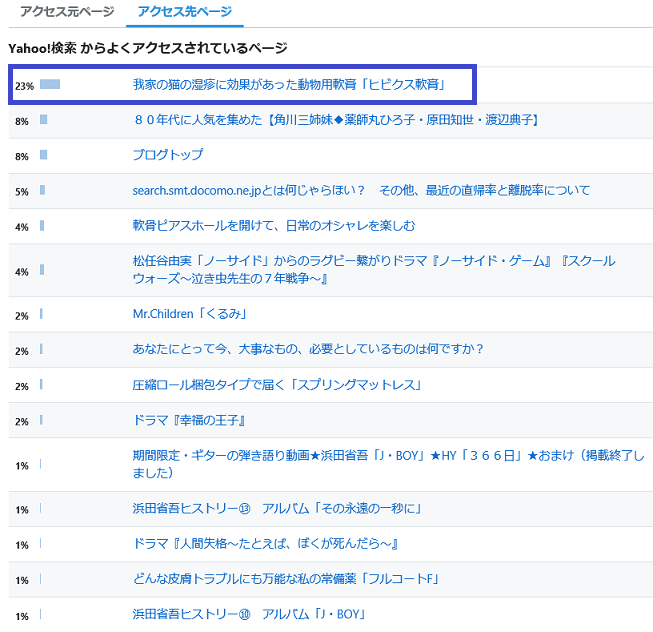Open the 期間限定・ギターの弾き語り動画 link
The image size is (653, 632).
click(388, 464)
